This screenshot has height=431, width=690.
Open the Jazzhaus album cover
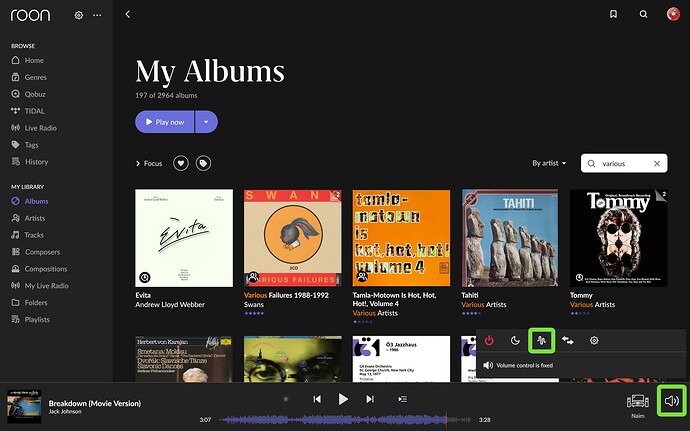(x=401, y=359)
